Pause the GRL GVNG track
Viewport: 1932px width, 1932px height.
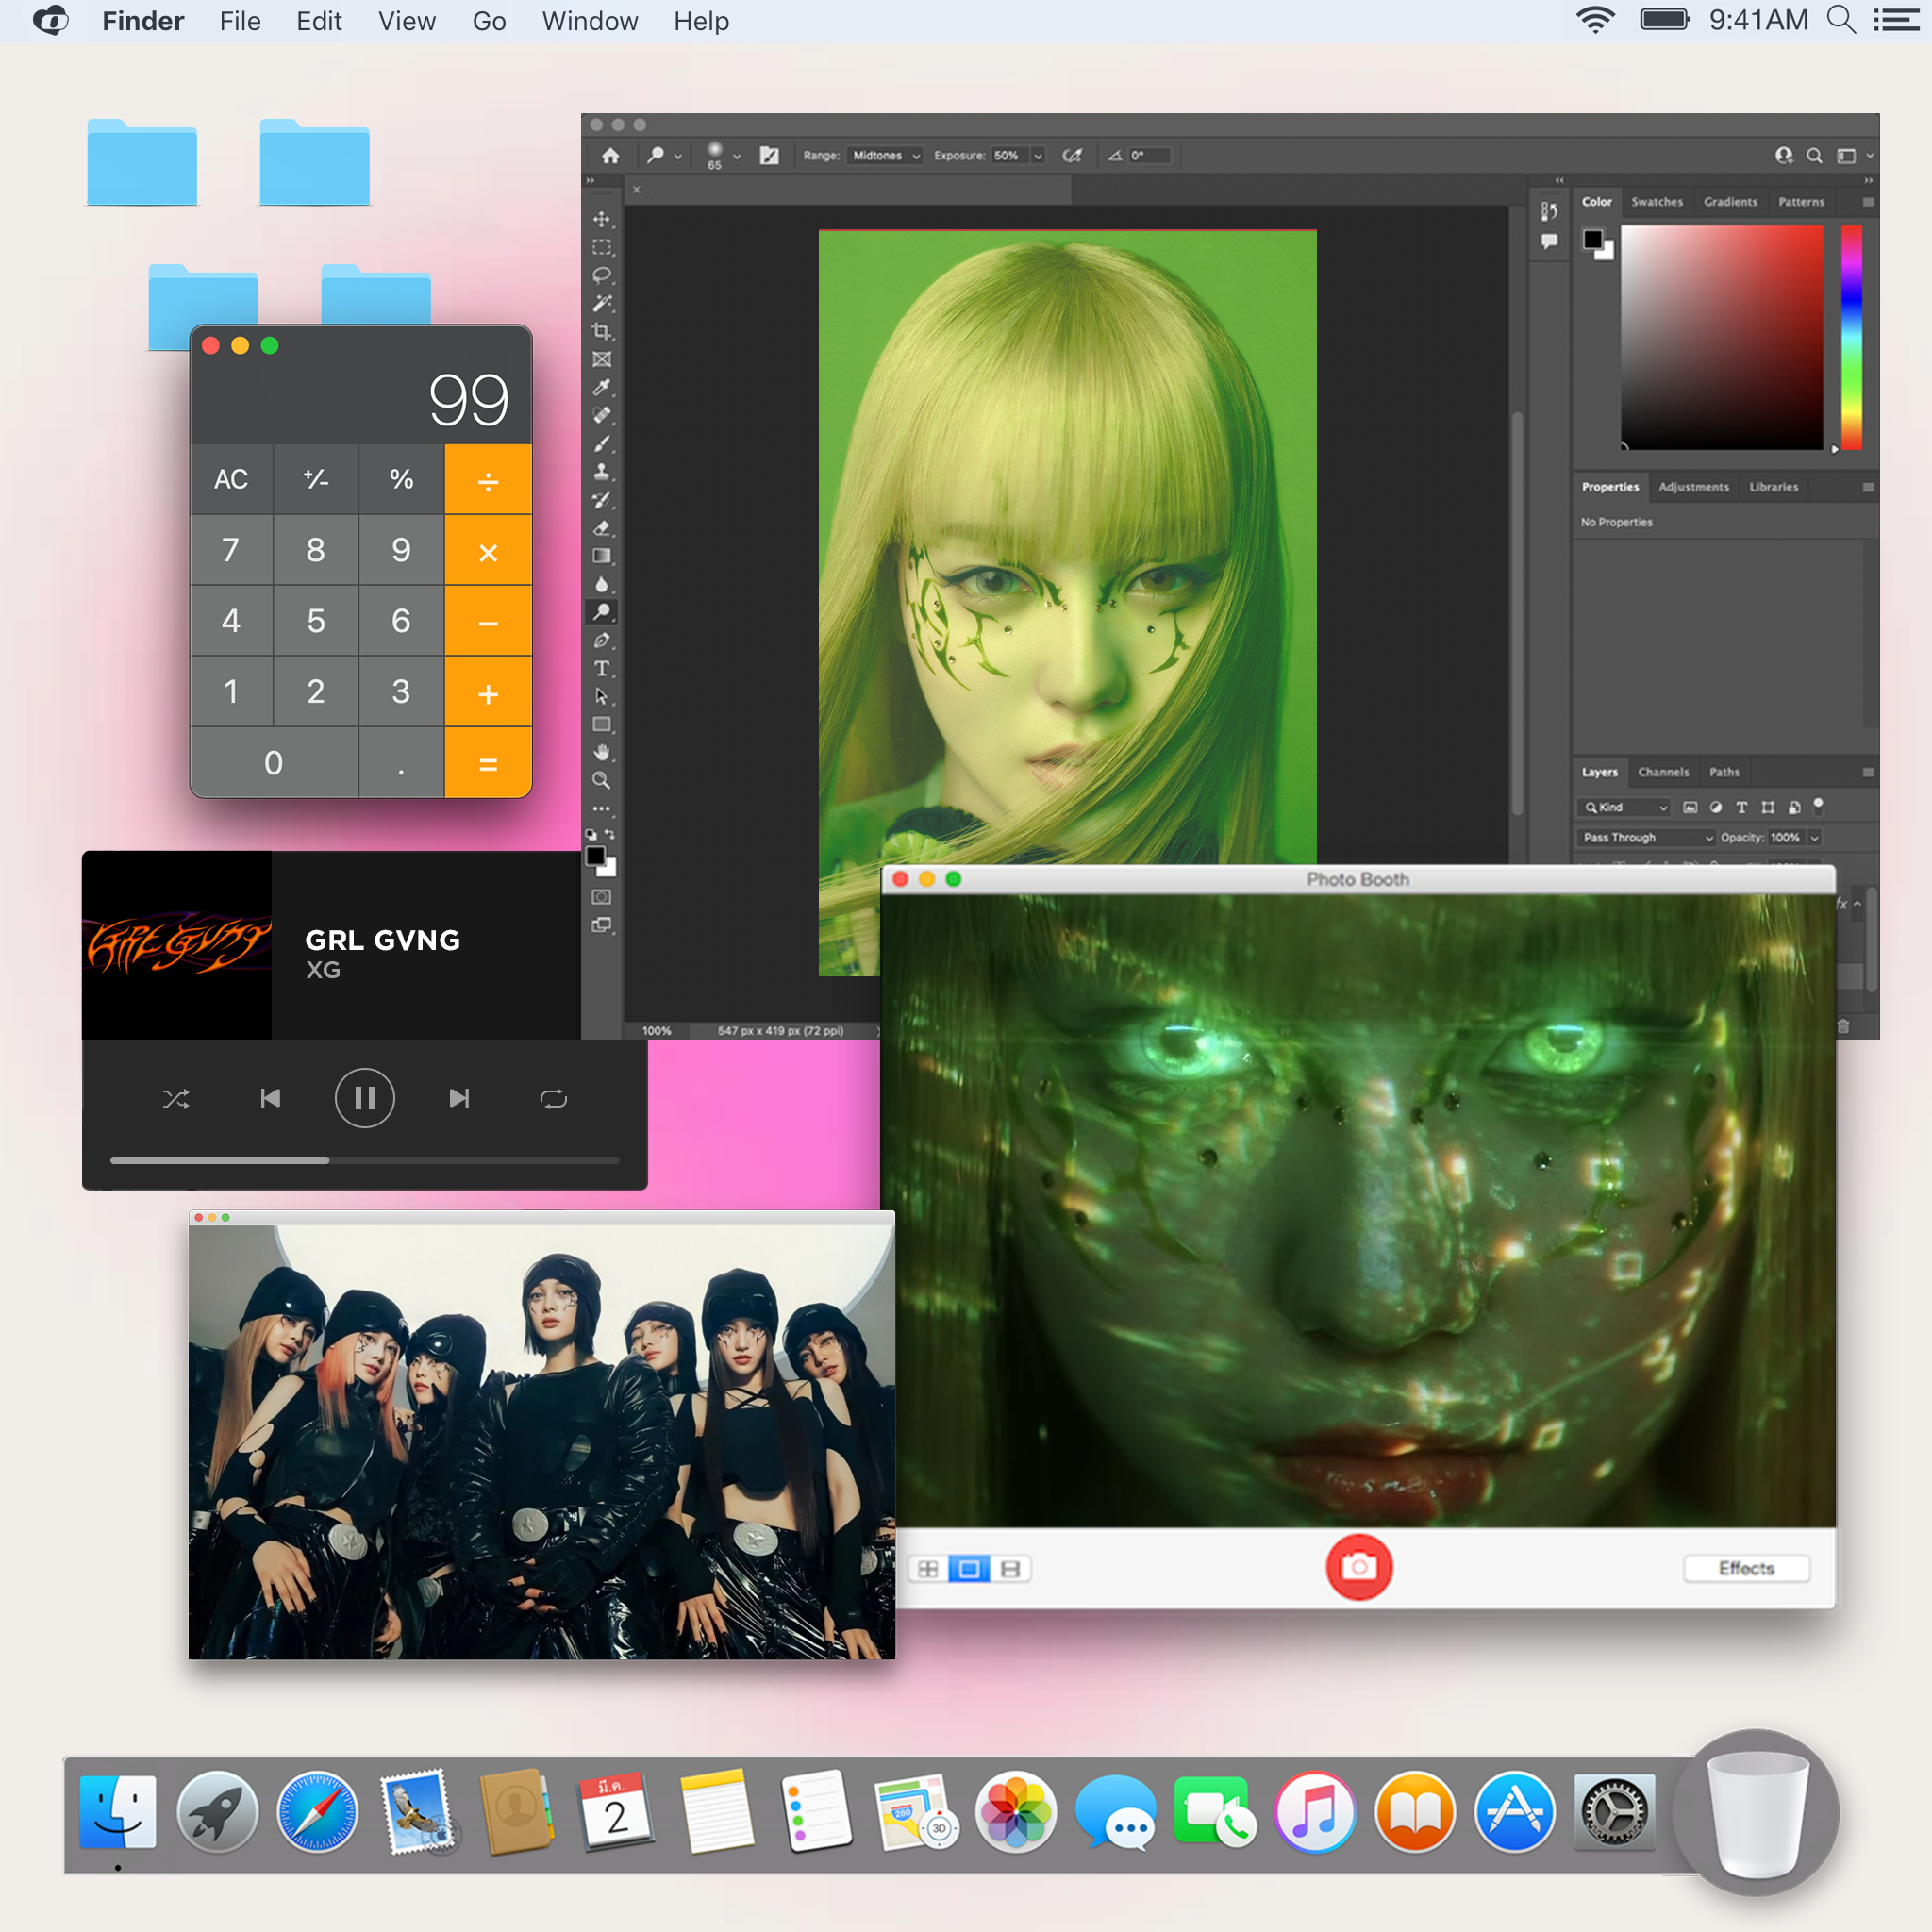[364, 1099]
